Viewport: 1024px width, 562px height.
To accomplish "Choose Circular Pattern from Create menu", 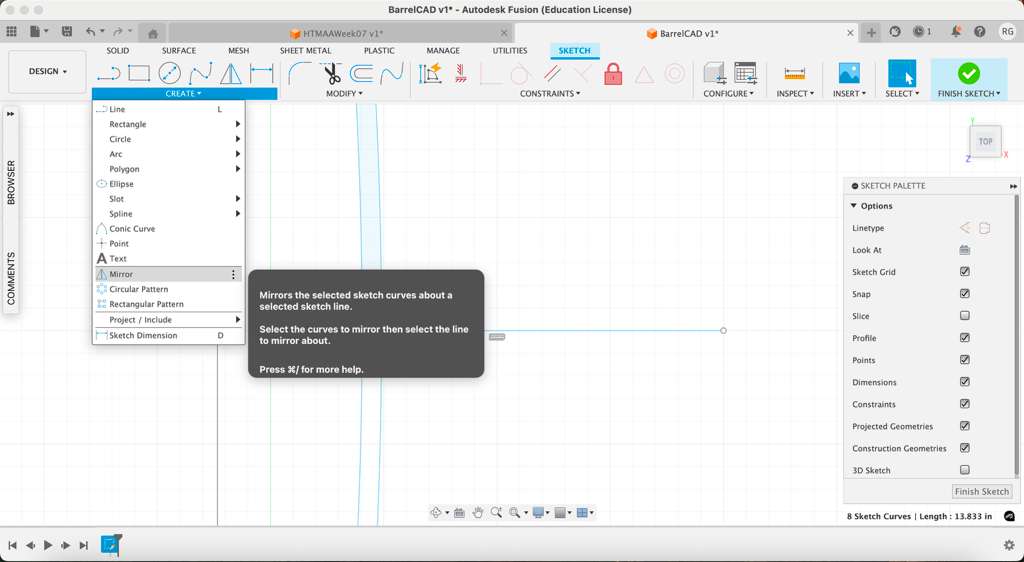I will point(139,289).
